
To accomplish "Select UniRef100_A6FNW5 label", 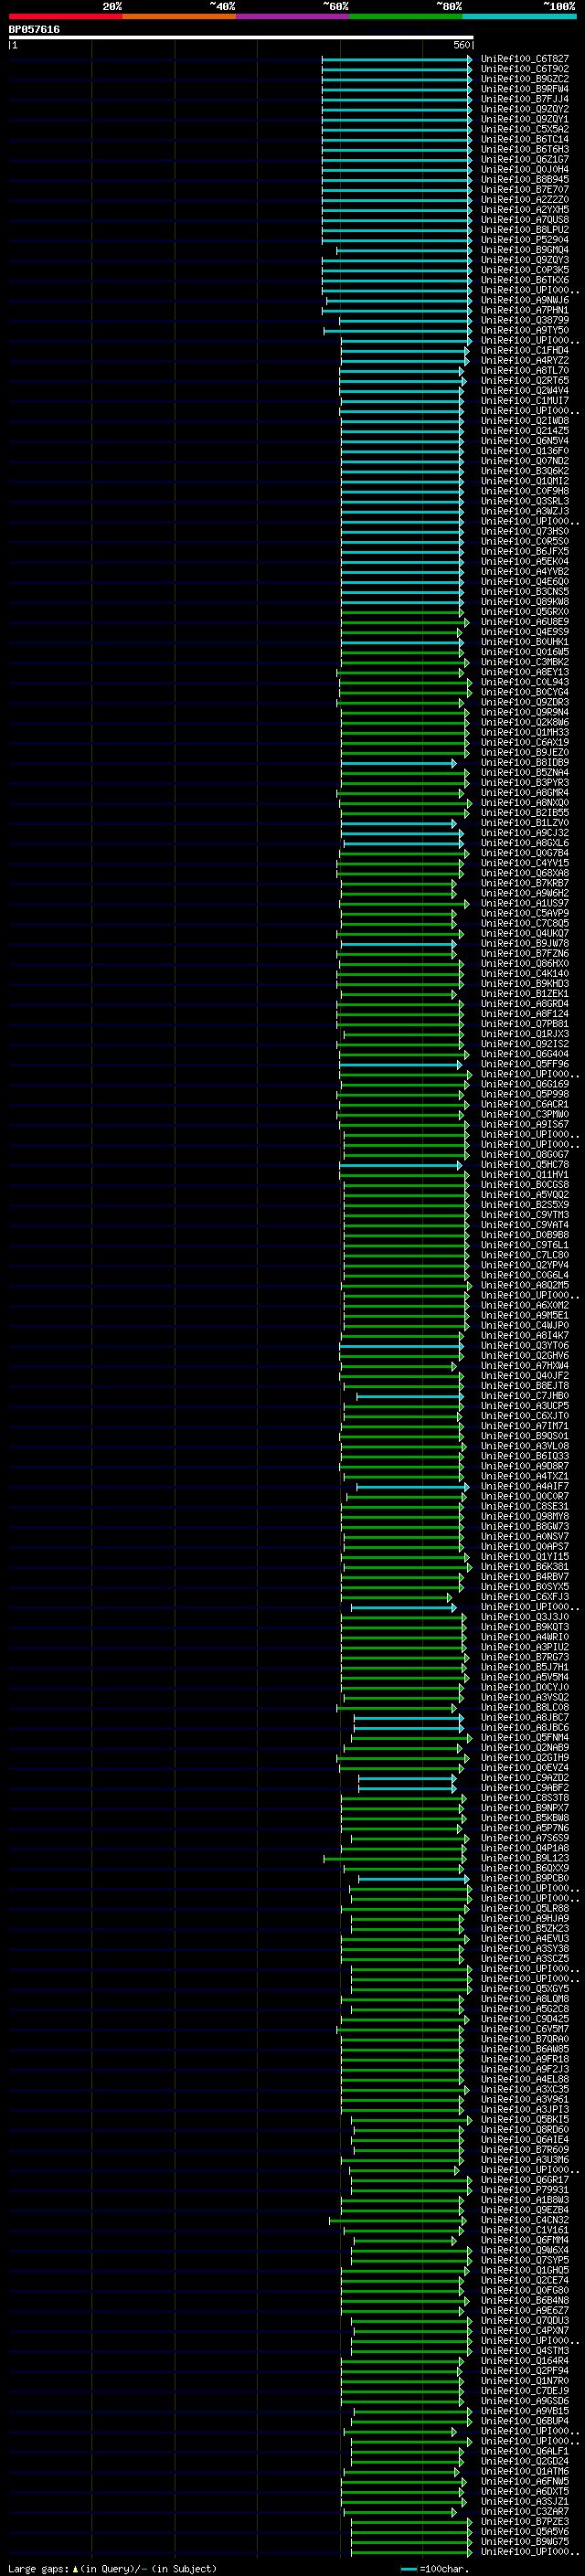I will (525, 2481).
